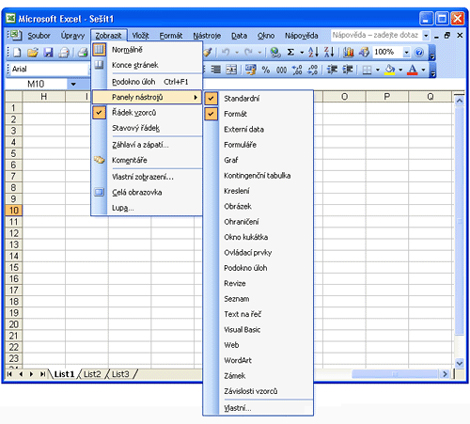
Task: Open the Borders dropdown arrow
Action: pyautogui.click(x=378, y=70)
